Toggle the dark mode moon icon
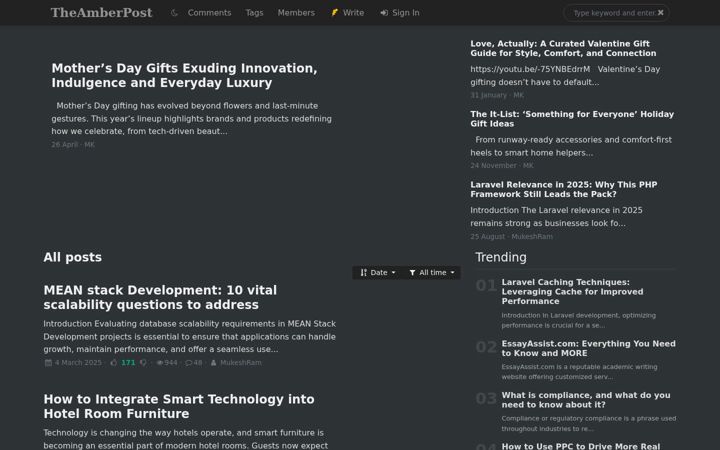This screenshot has width=720, height=450. [x=174, y=13]
